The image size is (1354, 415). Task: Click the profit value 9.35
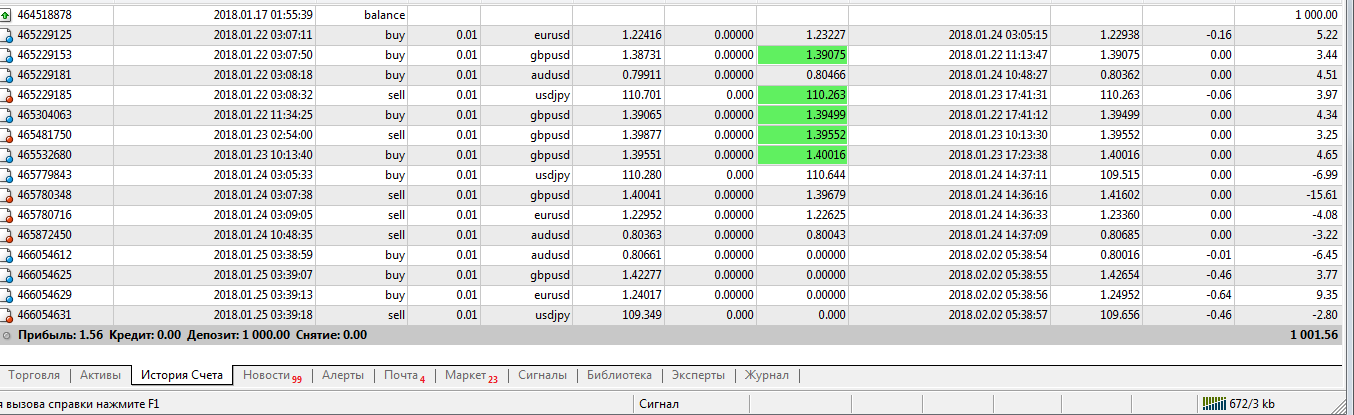pos(1326,295)
